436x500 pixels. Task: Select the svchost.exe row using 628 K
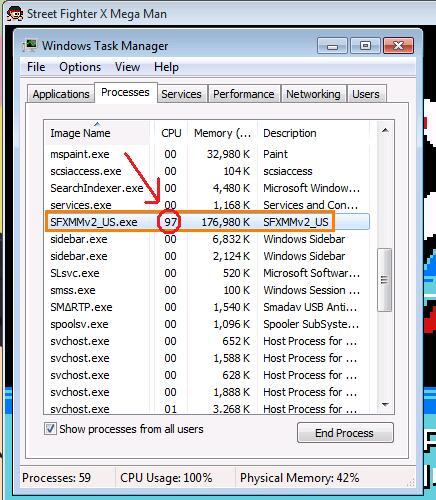pos(207,375)
